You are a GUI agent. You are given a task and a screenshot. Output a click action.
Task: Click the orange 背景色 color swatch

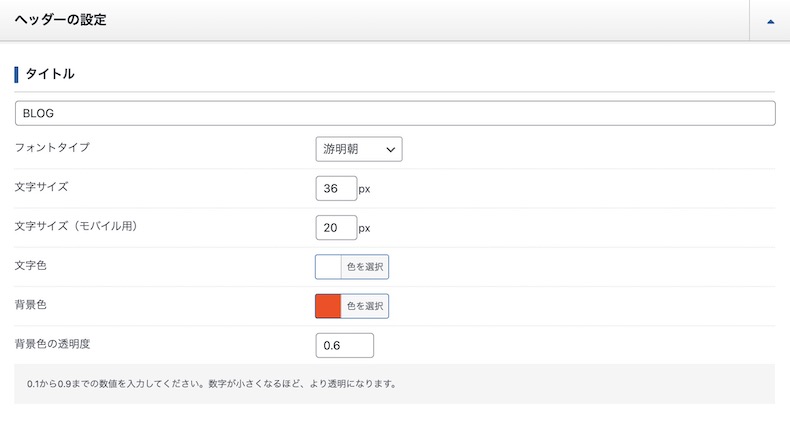click(x=328, y=306)
